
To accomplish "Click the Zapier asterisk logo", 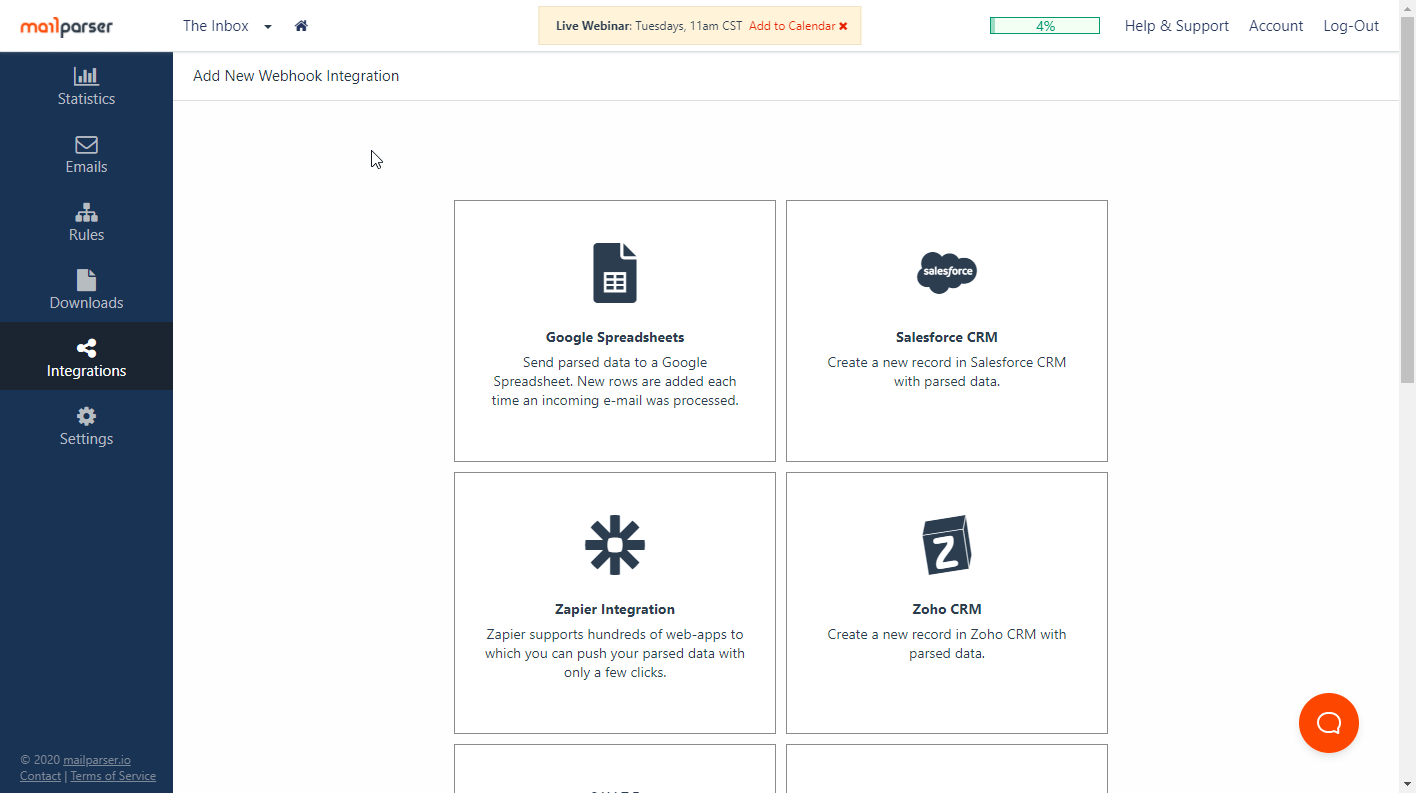I will click(x=615, y=545).
